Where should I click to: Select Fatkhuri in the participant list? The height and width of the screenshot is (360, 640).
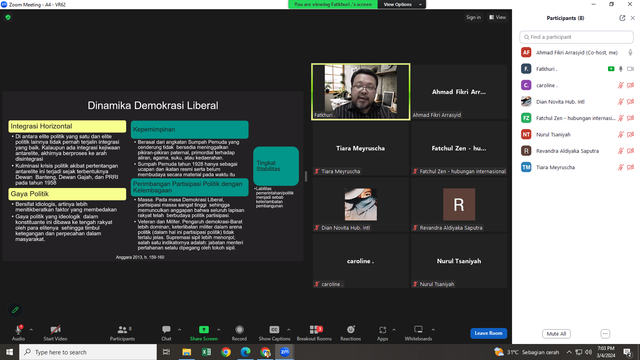(x=576, y=69)
